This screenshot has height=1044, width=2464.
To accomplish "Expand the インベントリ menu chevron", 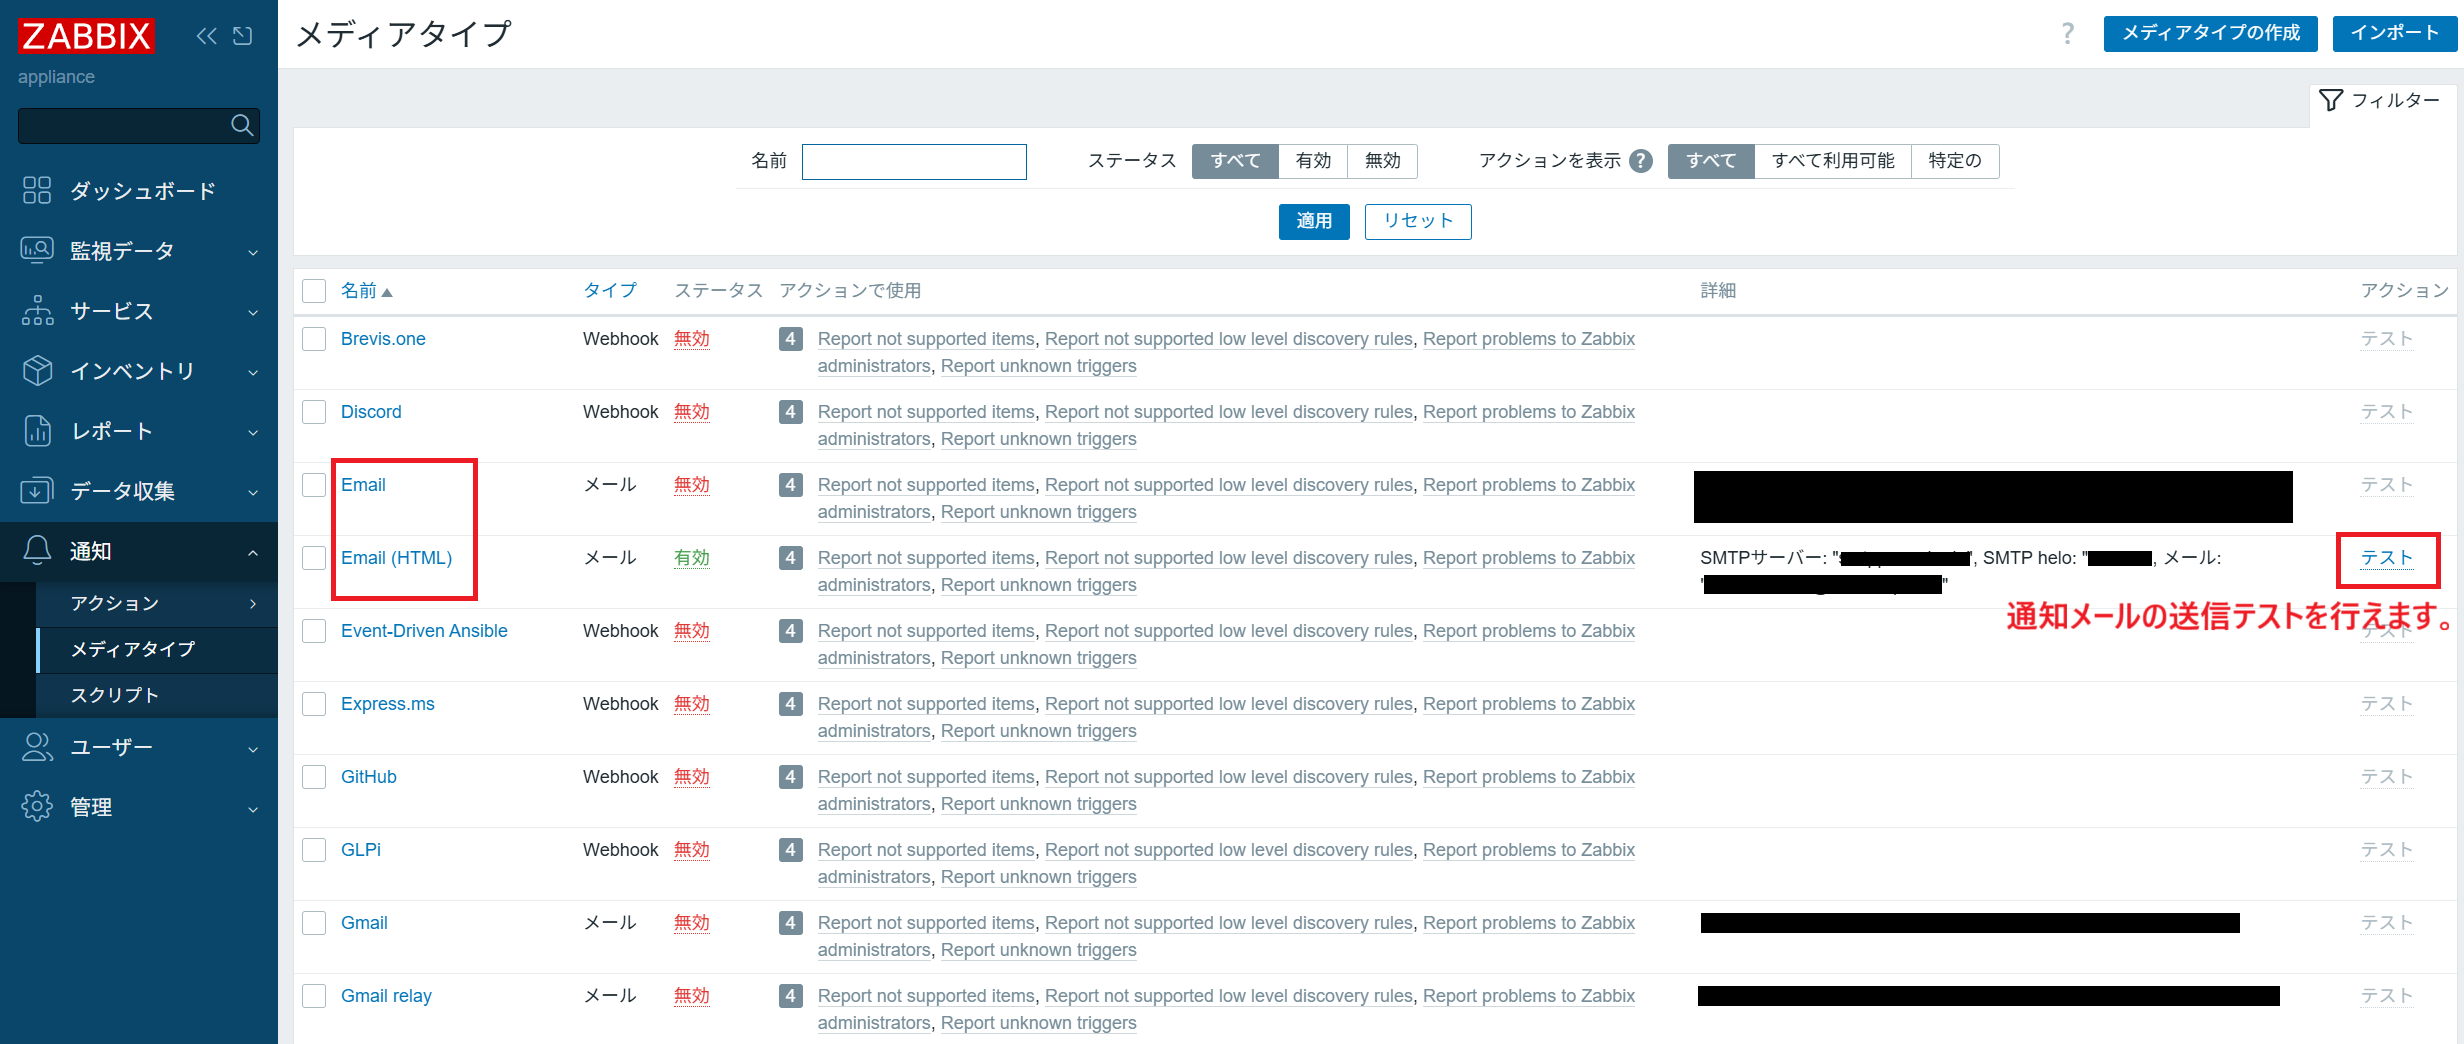I will [x=253, y=372].
